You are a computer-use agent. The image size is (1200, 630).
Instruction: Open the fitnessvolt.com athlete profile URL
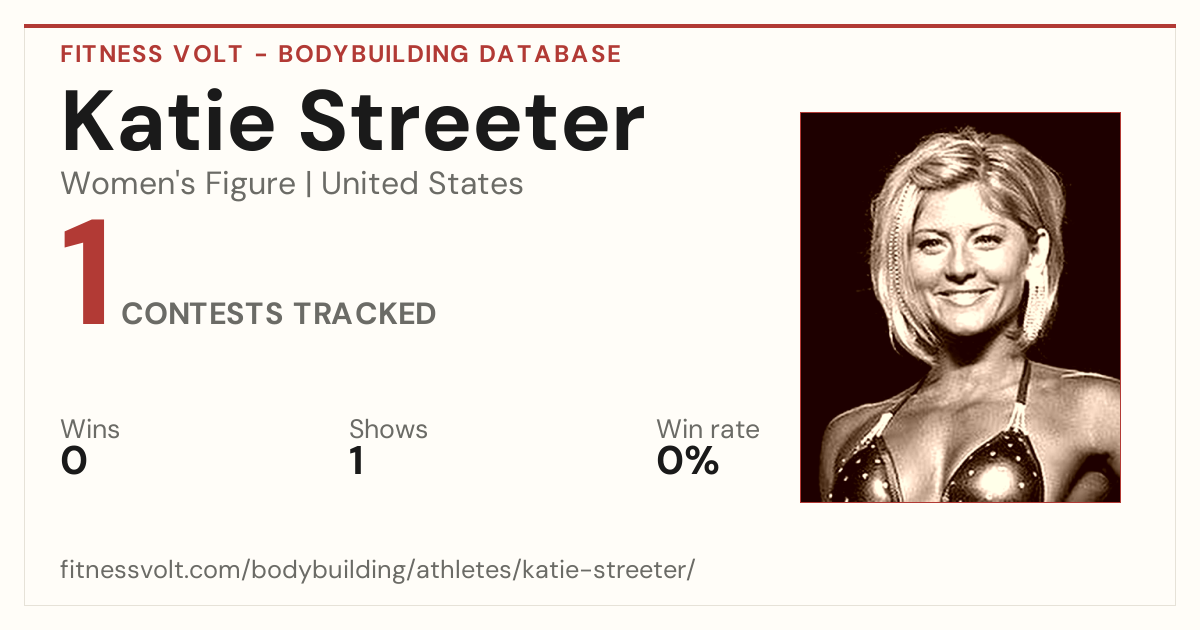pyautogui.click(x=377, y=570)
